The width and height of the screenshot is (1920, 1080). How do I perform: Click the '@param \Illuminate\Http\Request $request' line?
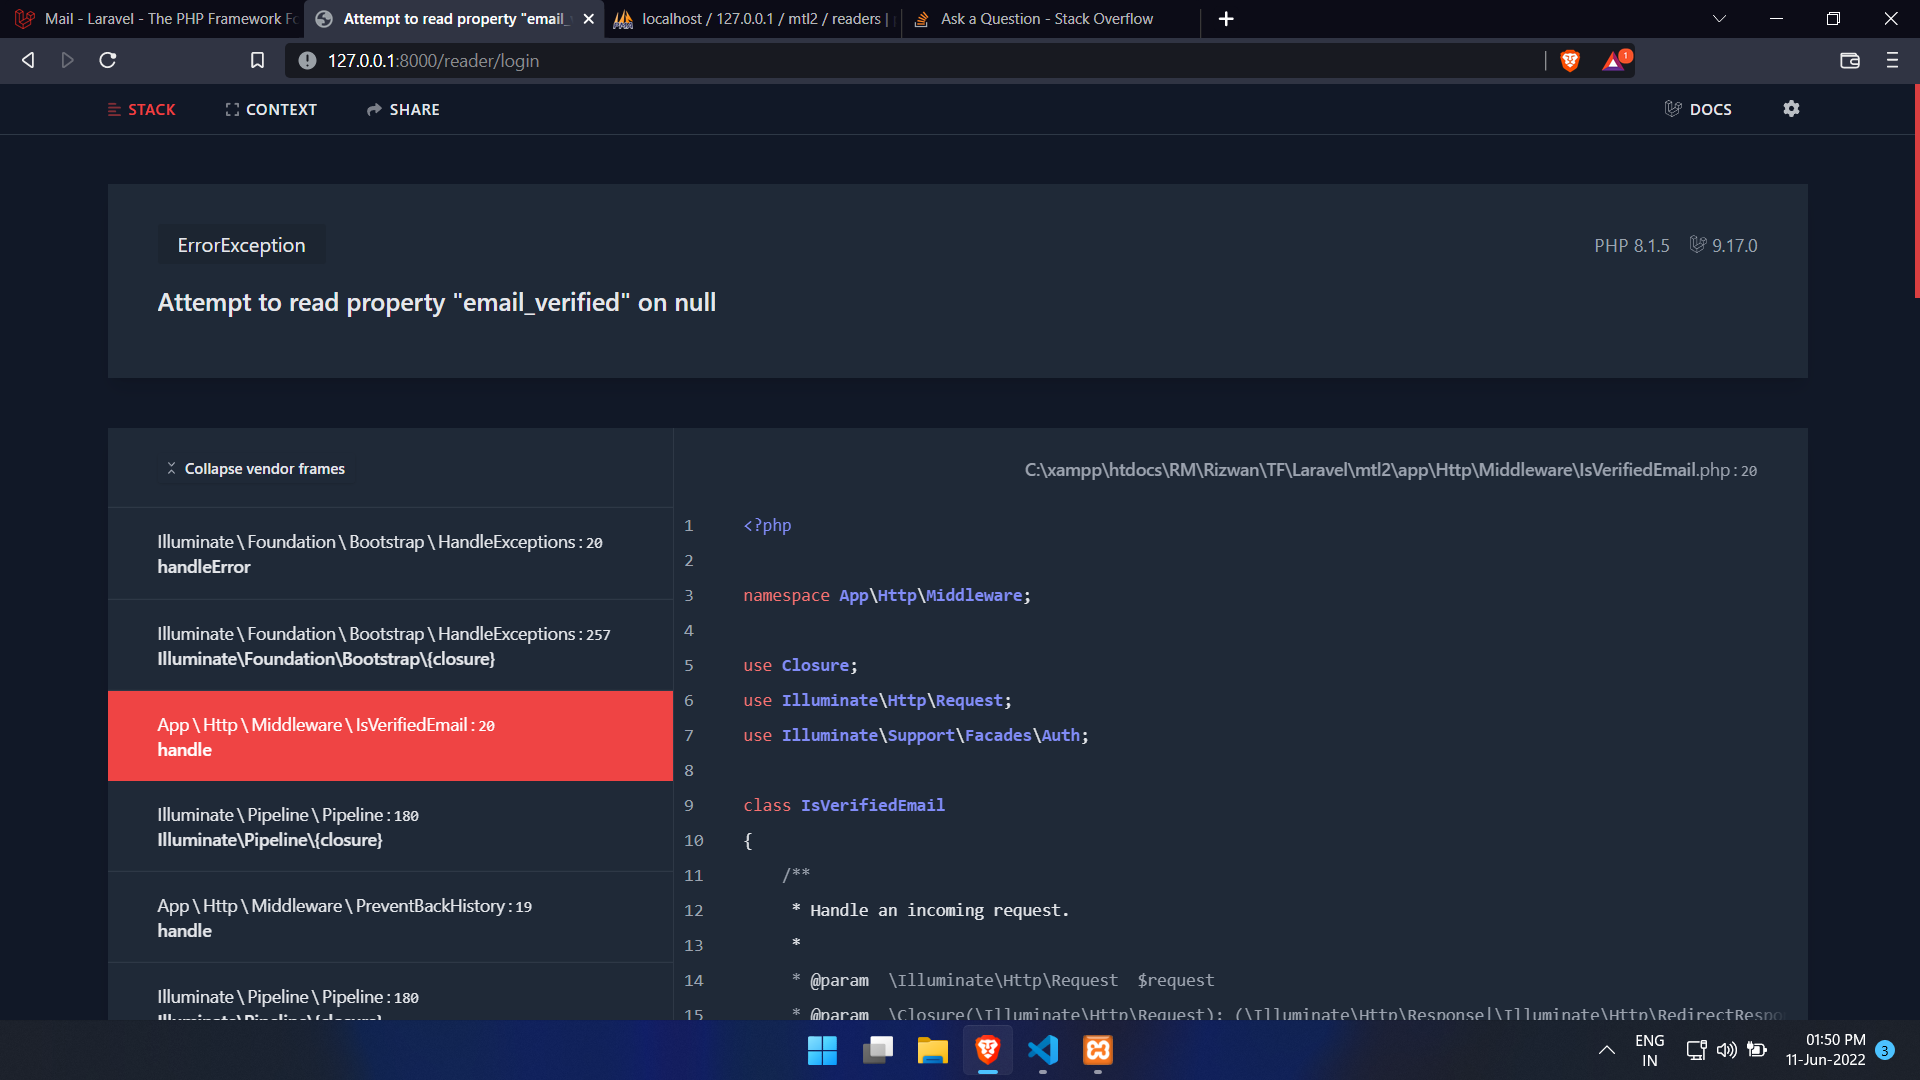1003,980
